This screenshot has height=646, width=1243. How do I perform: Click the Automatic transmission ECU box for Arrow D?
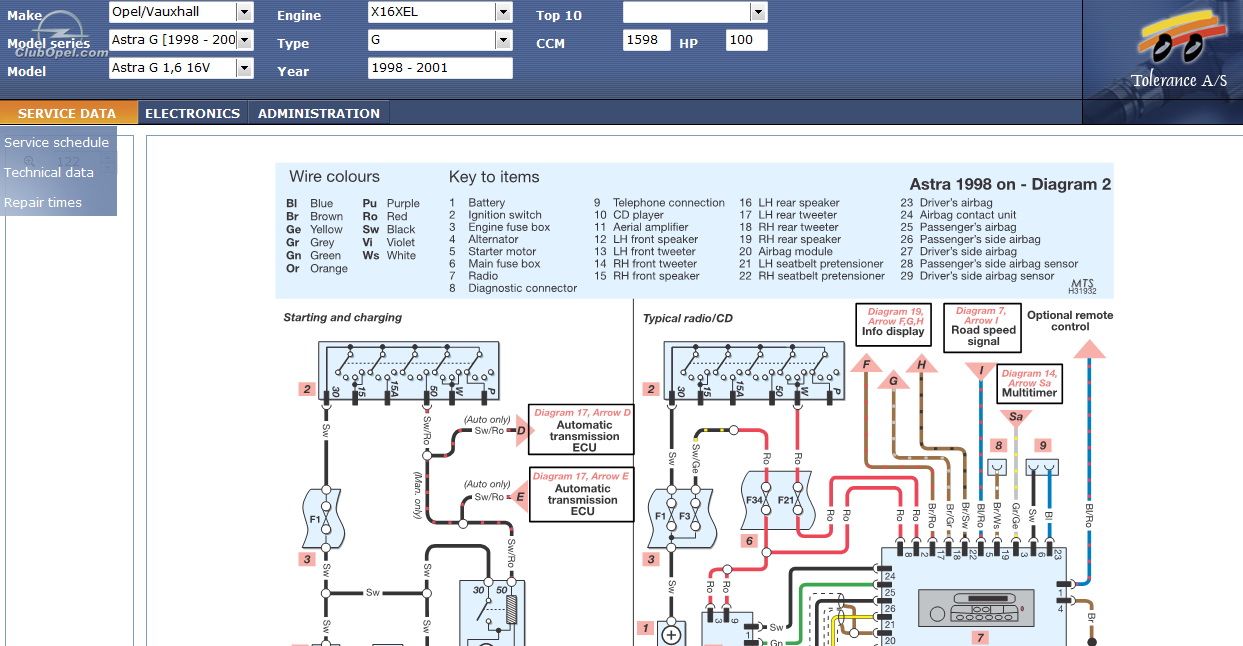pyautogui.click(x=581, y=431)
